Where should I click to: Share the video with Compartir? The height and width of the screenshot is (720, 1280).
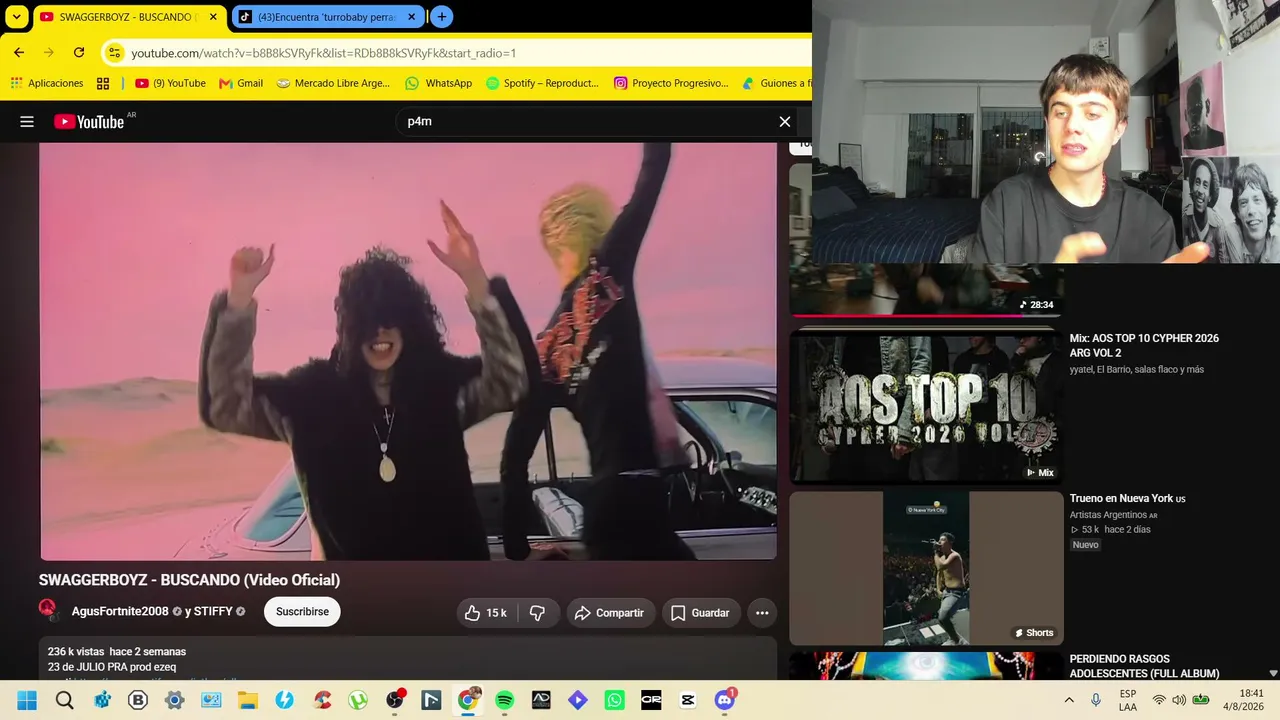pos(610,613)
